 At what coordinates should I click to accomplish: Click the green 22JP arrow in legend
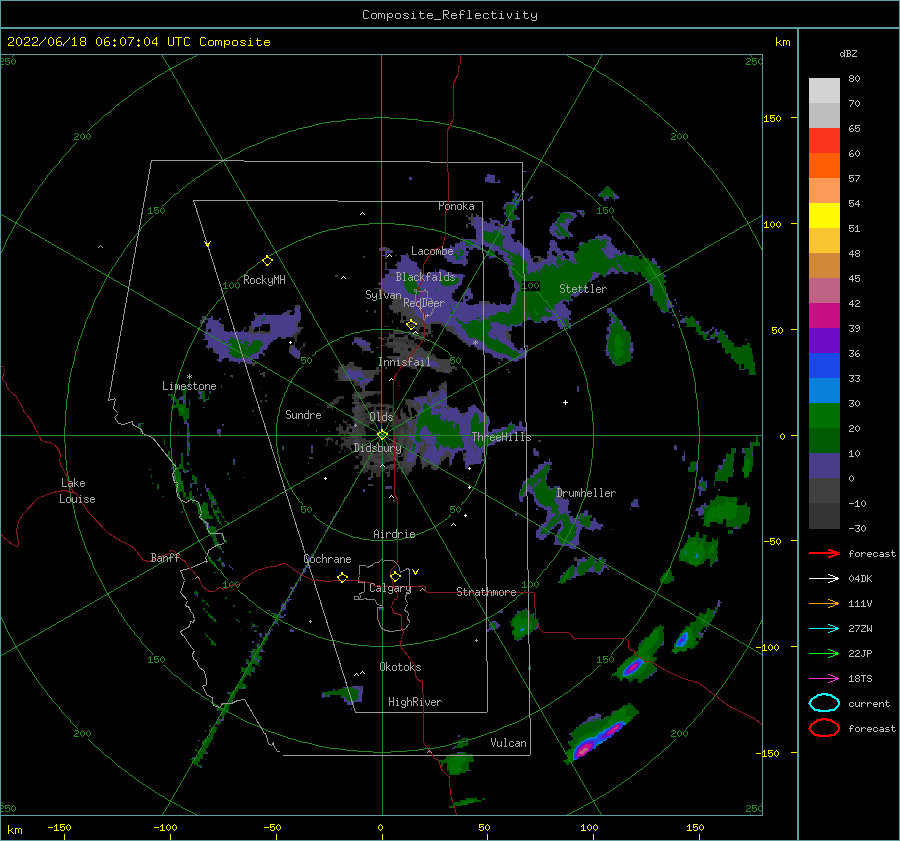point(824,653)
